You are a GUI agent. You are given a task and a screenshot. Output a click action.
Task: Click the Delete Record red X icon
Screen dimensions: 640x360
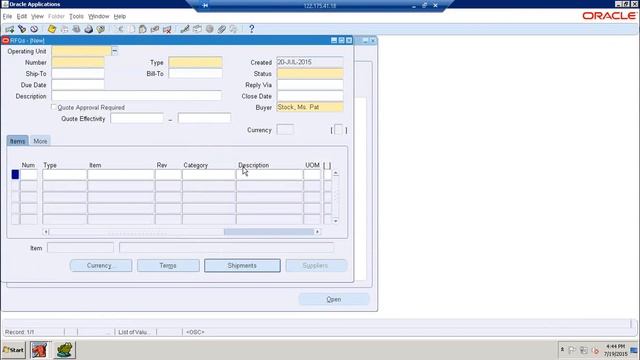[167, 29]
